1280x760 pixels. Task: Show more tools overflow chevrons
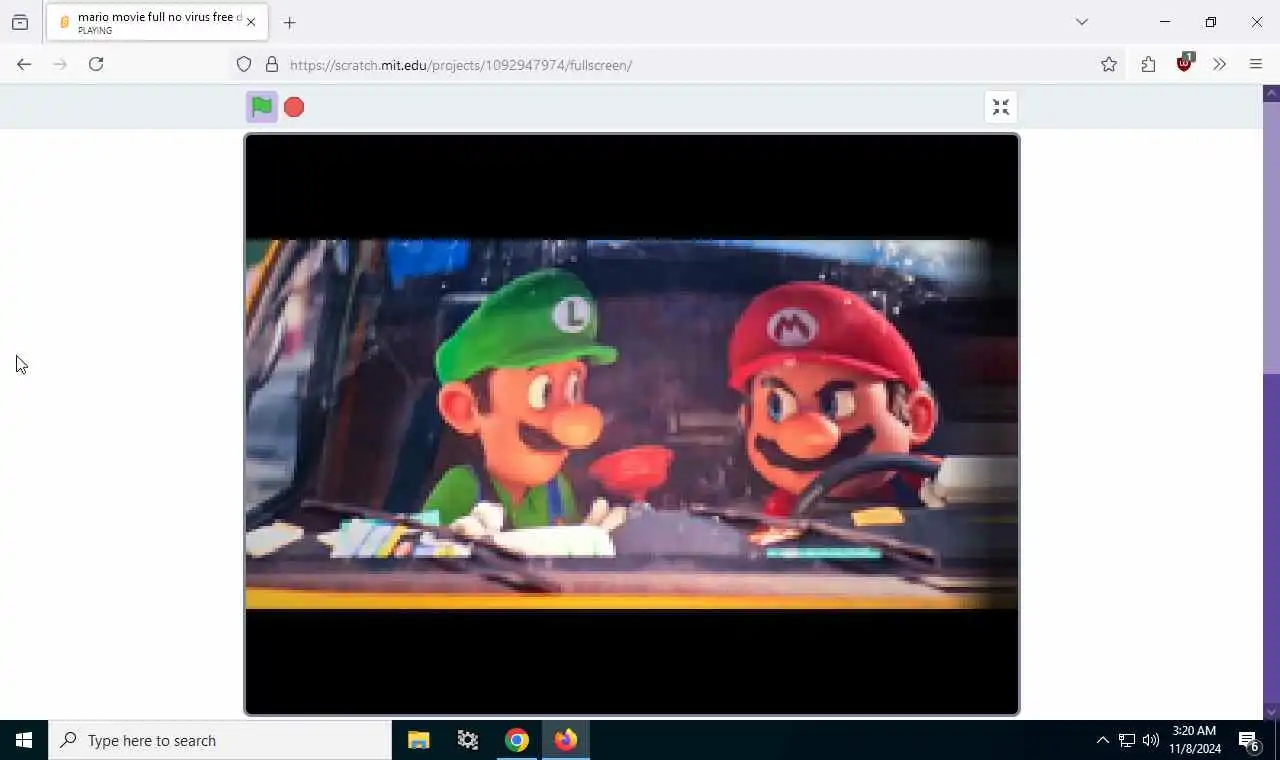[1219, 64]
